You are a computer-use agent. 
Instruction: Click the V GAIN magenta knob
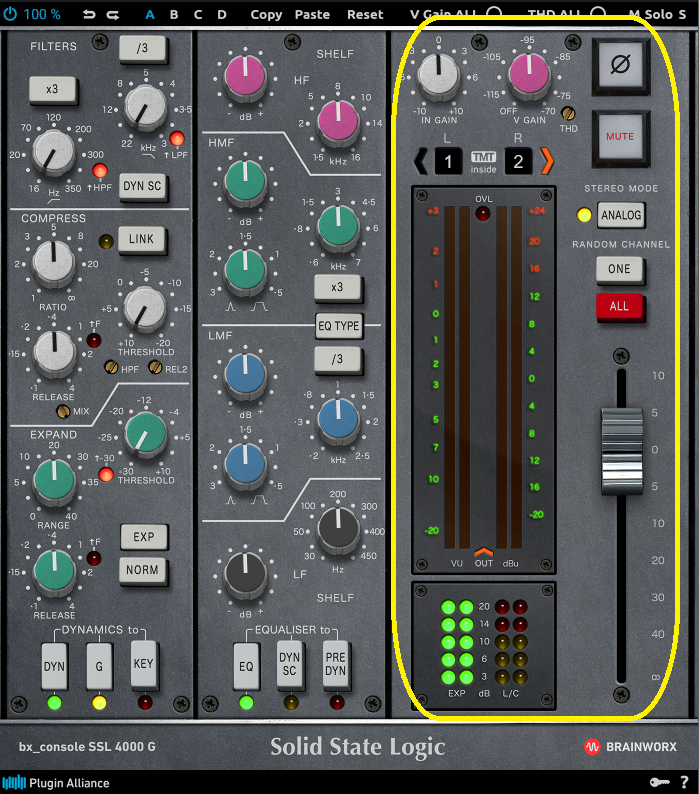coord(529,73)
